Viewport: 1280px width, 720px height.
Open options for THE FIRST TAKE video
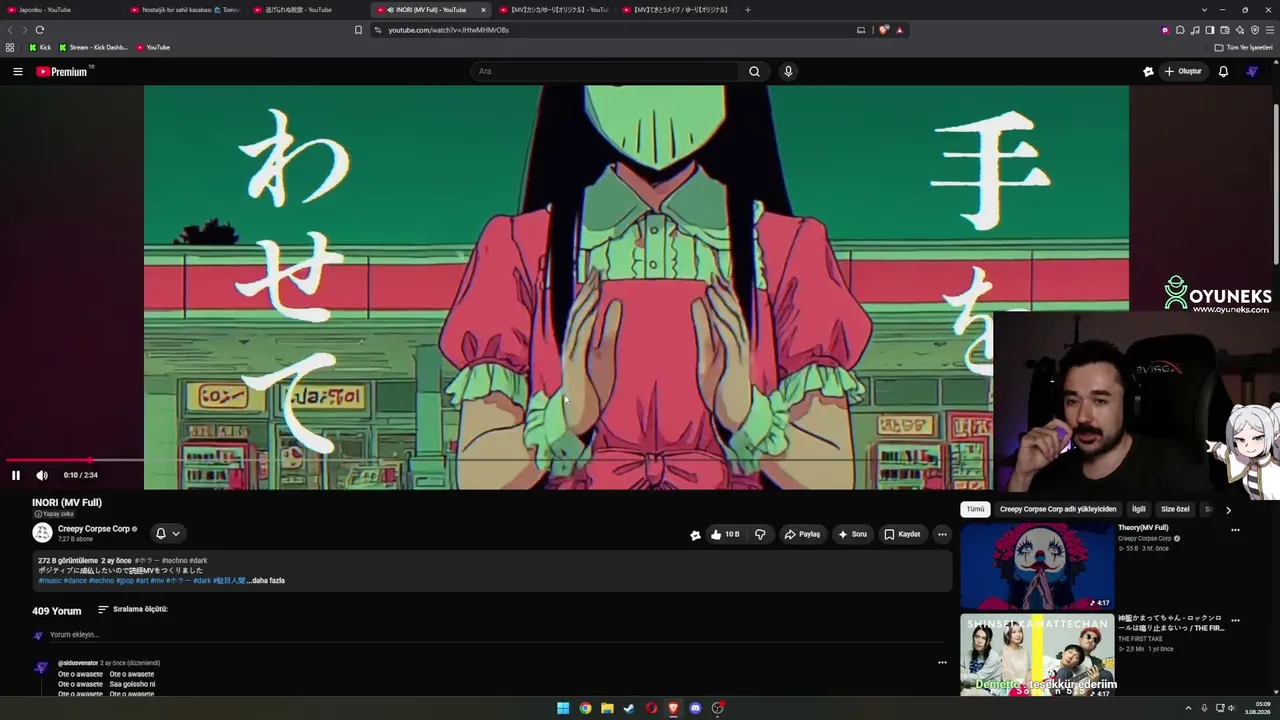point(1235,621)
